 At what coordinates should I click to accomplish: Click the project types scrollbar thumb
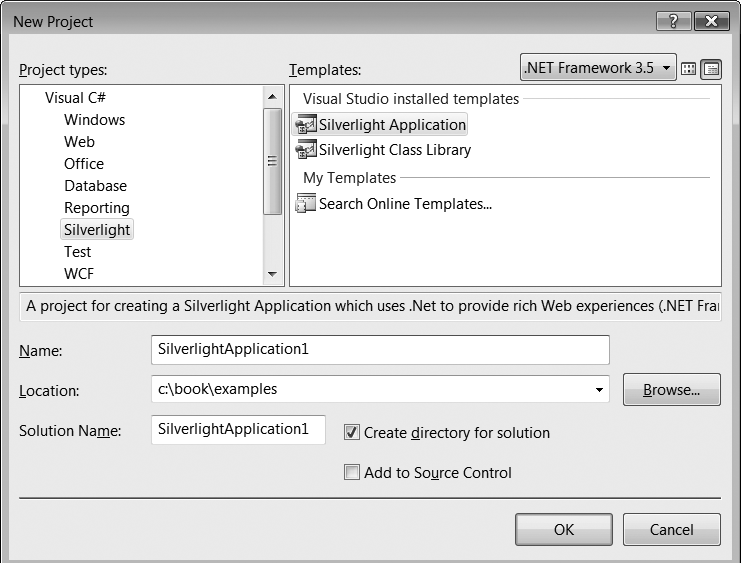coord(272,161)
